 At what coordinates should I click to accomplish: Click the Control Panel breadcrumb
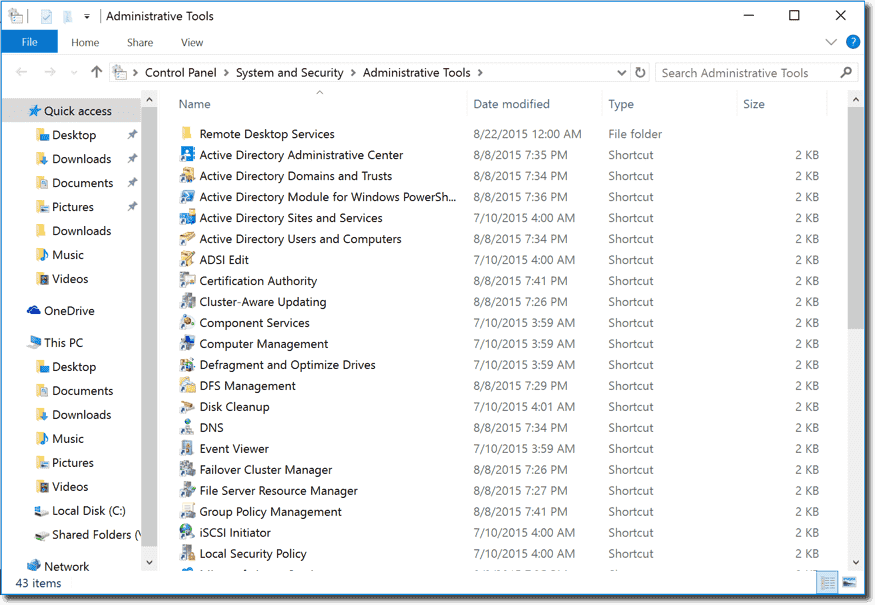click(x=180, y=73)
